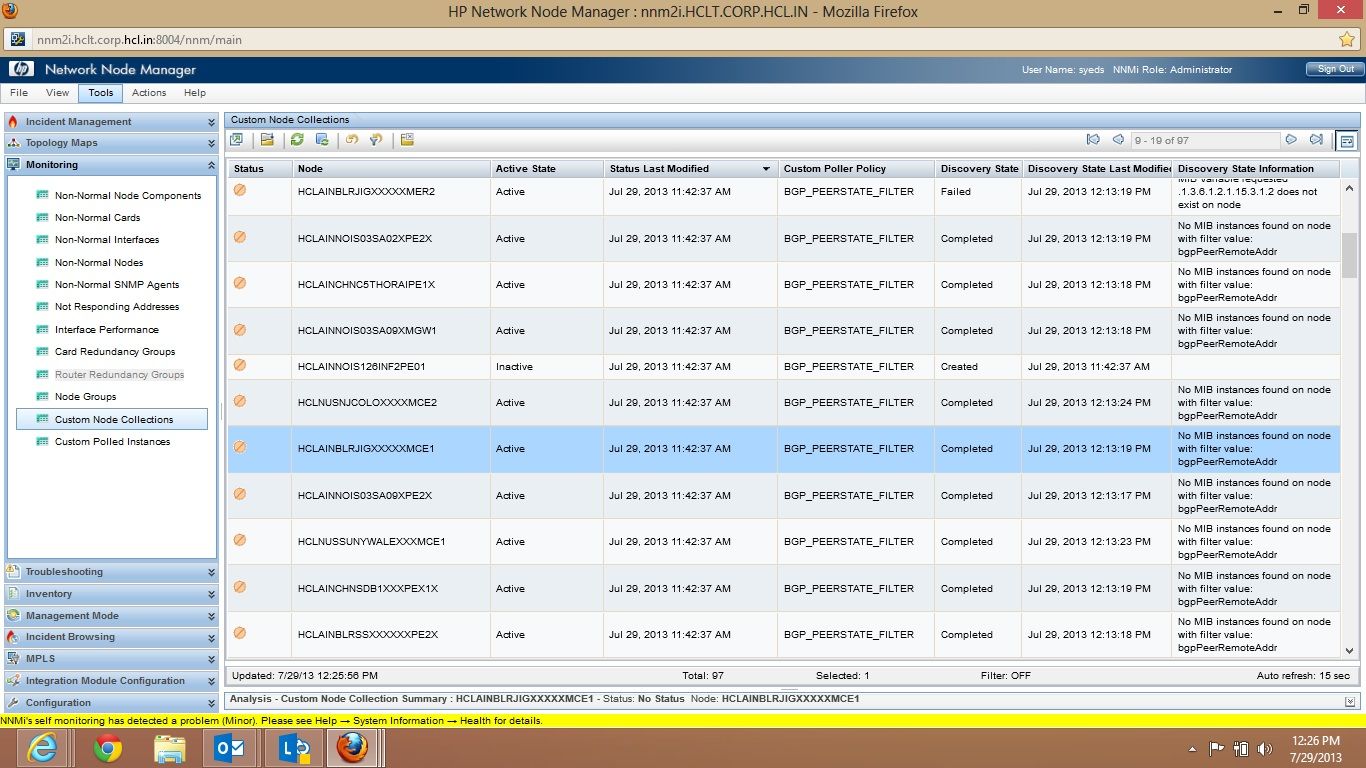The height and width of the screenshot is (768, 1366).
Task: Go to first page of results
Action: point(1093,140)
